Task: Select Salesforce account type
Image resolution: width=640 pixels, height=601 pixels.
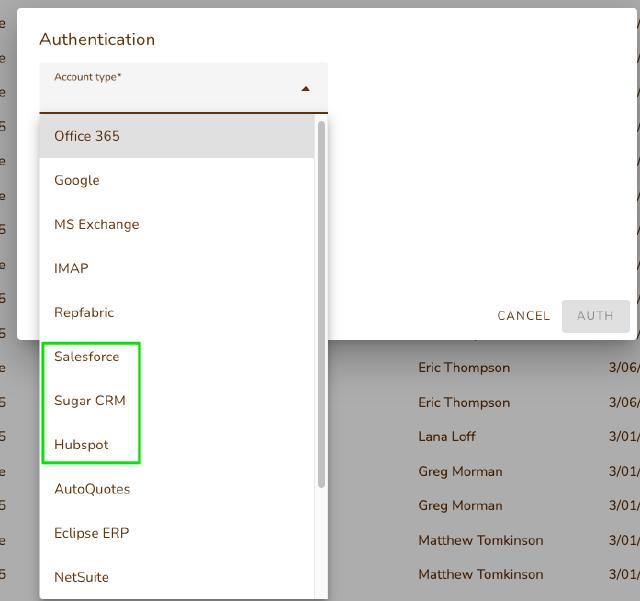Action: pyautogui.click(x=177, y=356)
